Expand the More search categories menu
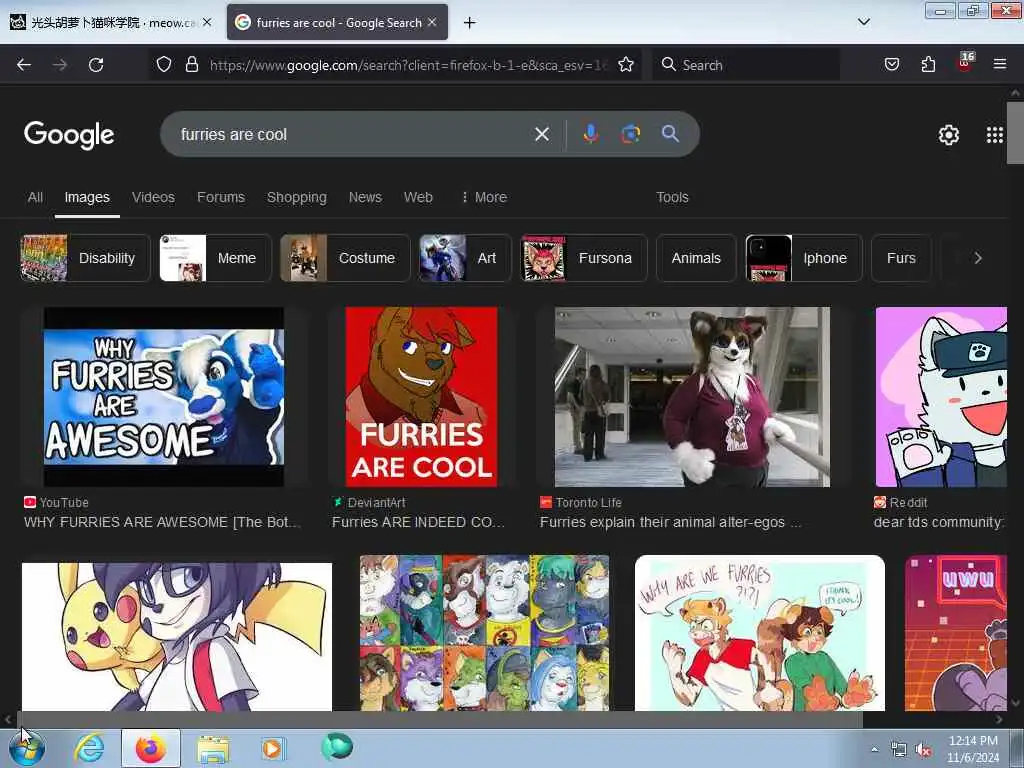Viewport: 1024px width, 768px height. tap(484, 197)
